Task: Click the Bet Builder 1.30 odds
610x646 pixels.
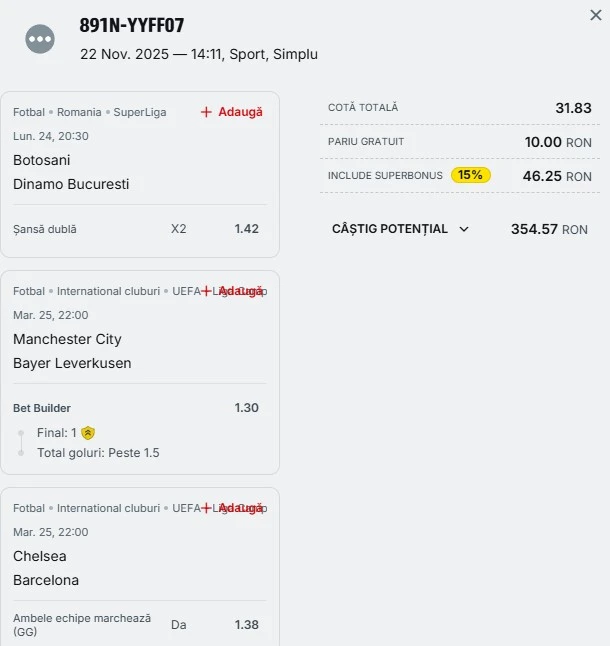Action: click(246, 408)
